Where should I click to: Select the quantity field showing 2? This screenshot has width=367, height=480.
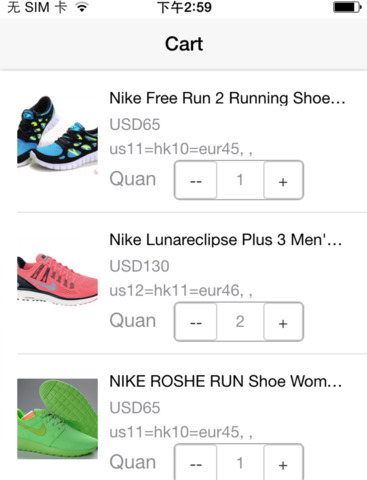point(240,322)
